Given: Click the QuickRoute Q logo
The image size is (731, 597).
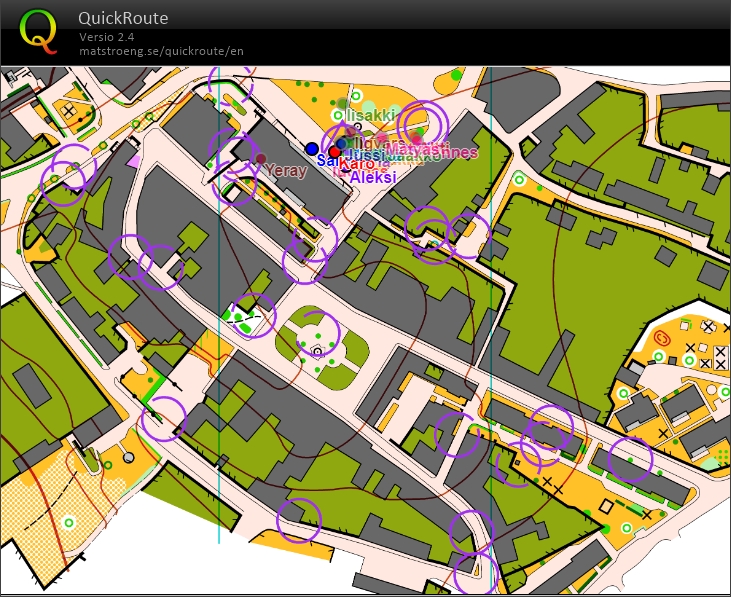Looking at the screenshot, I should [x=38, y=31].
